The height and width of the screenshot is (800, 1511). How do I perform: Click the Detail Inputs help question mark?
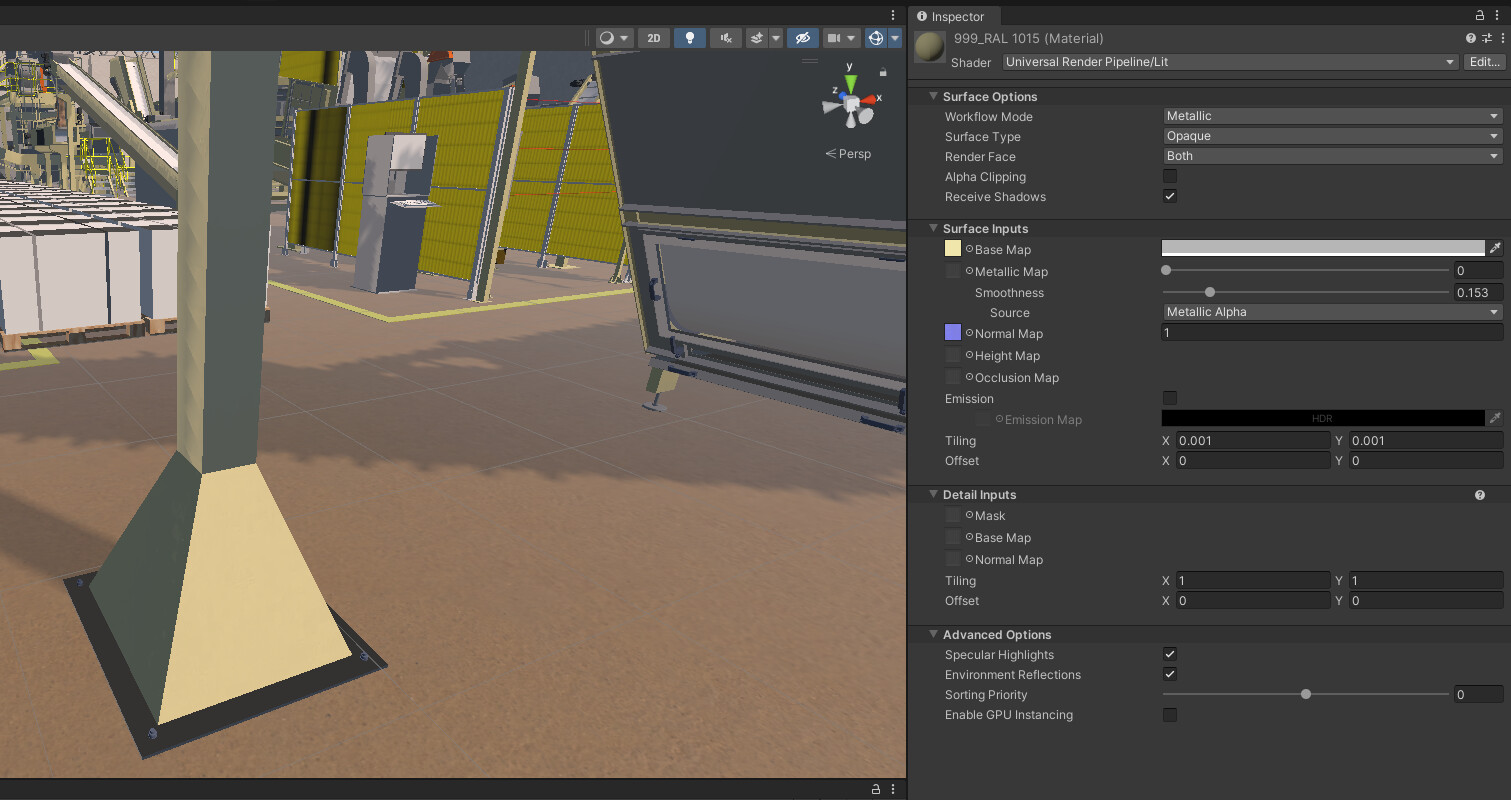pos(1479,494)
